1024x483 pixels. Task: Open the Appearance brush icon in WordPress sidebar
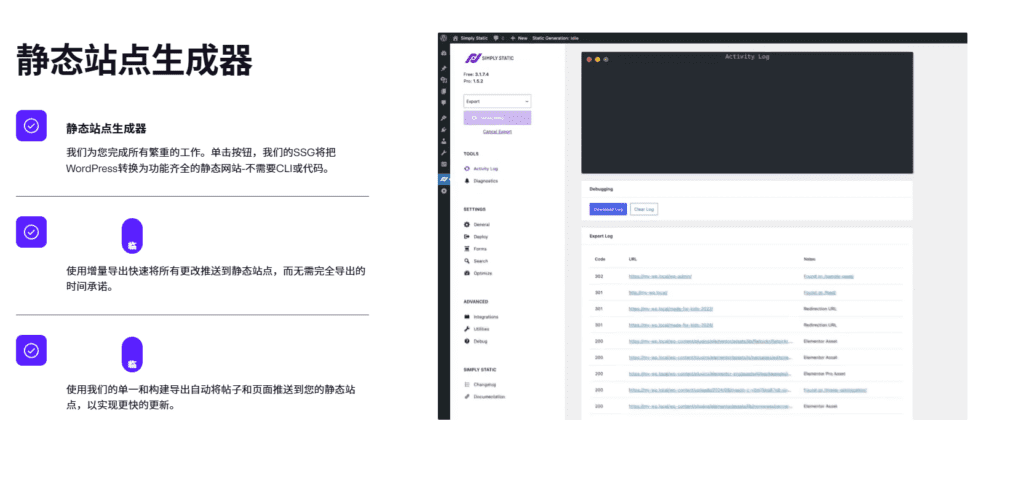(x=443, y=118)
